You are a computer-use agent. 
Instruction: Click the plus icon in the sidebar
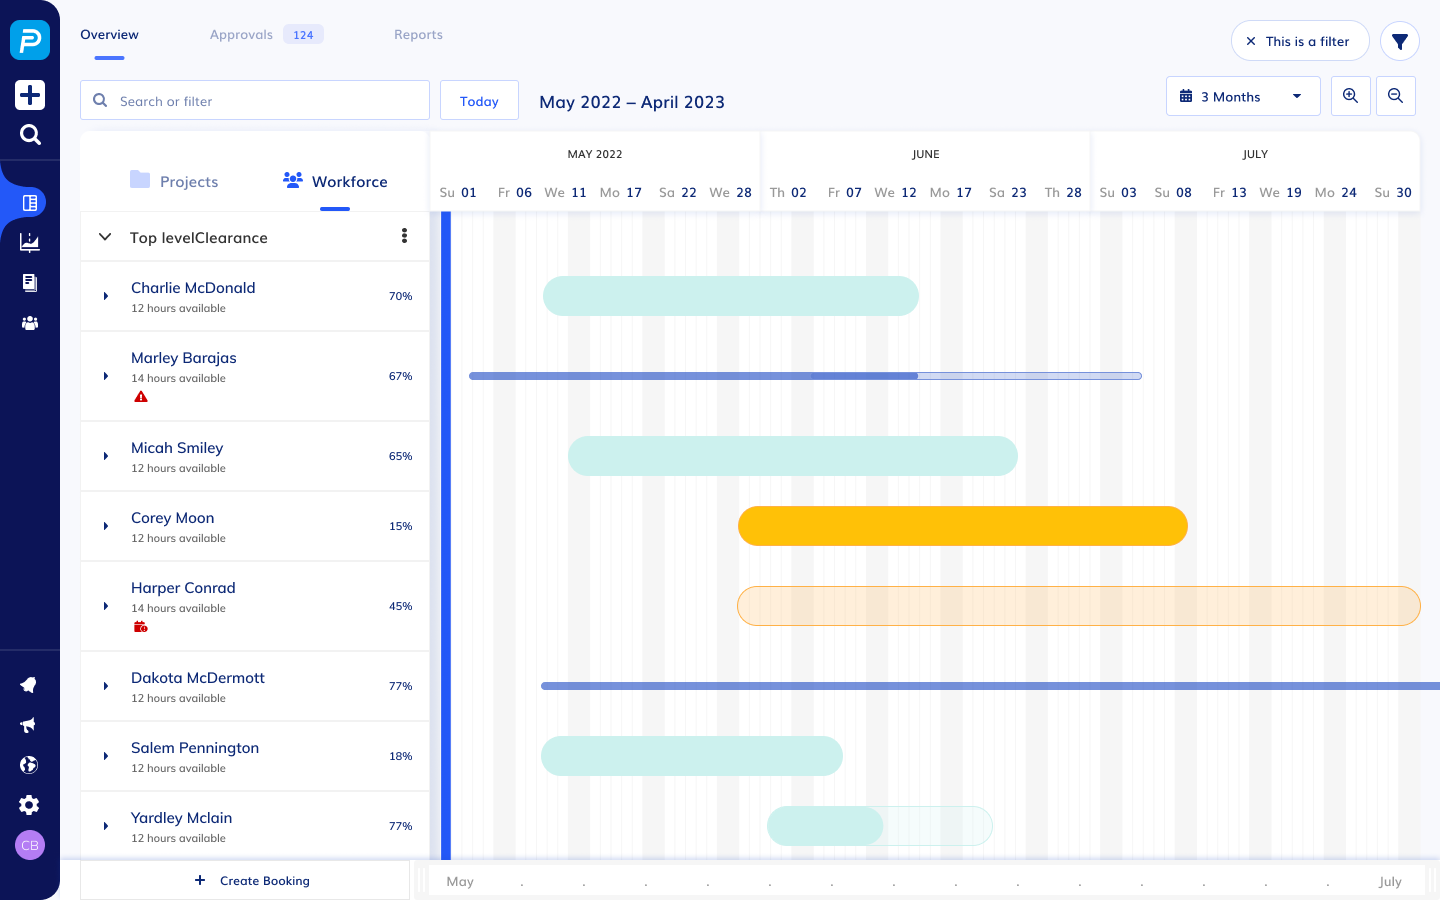pyautogui.click(x=30, y=95)
